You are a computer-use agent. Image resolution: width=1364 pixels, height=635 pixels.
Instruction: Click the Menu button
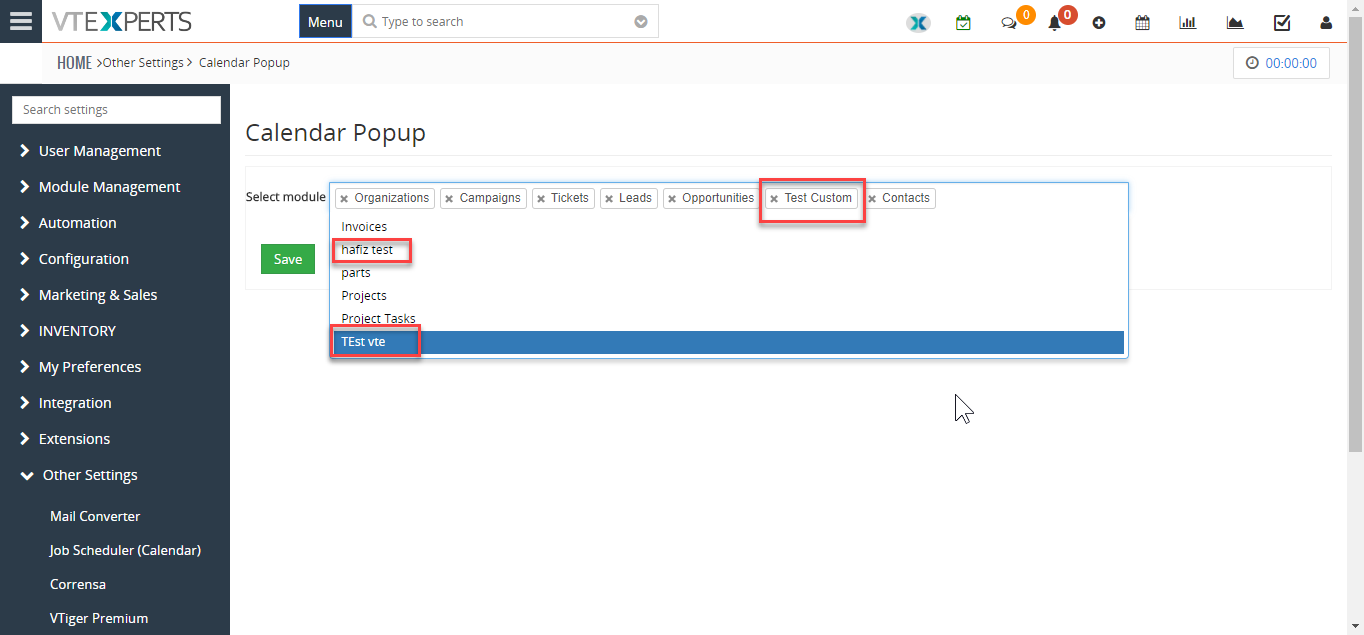click(325, 22)
